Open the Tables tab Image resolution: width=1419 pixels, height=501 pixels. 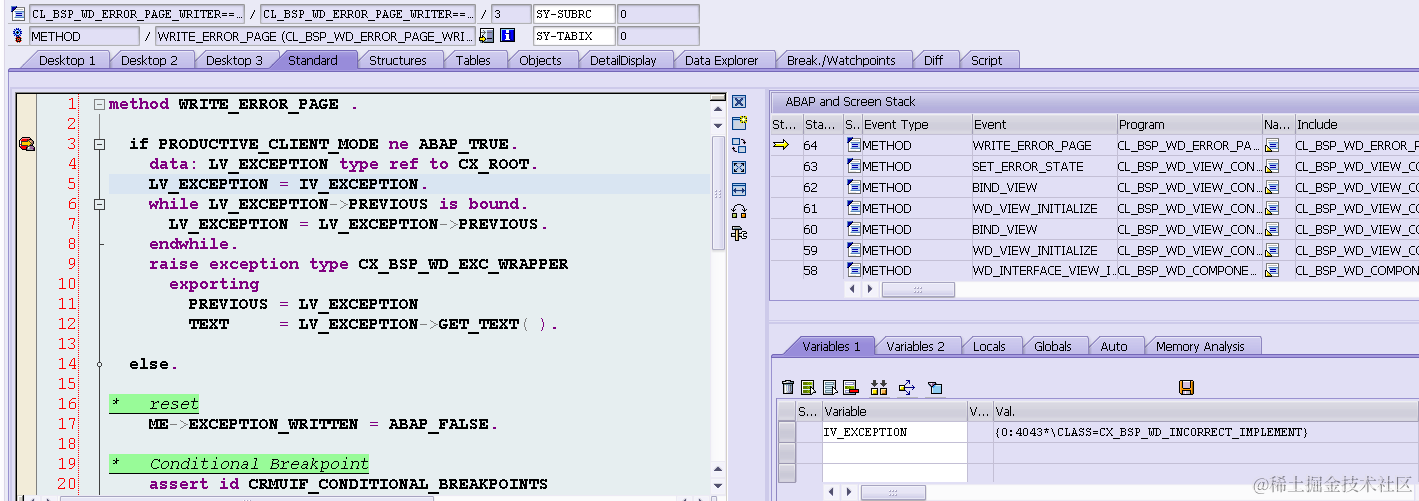pos(473,60)
